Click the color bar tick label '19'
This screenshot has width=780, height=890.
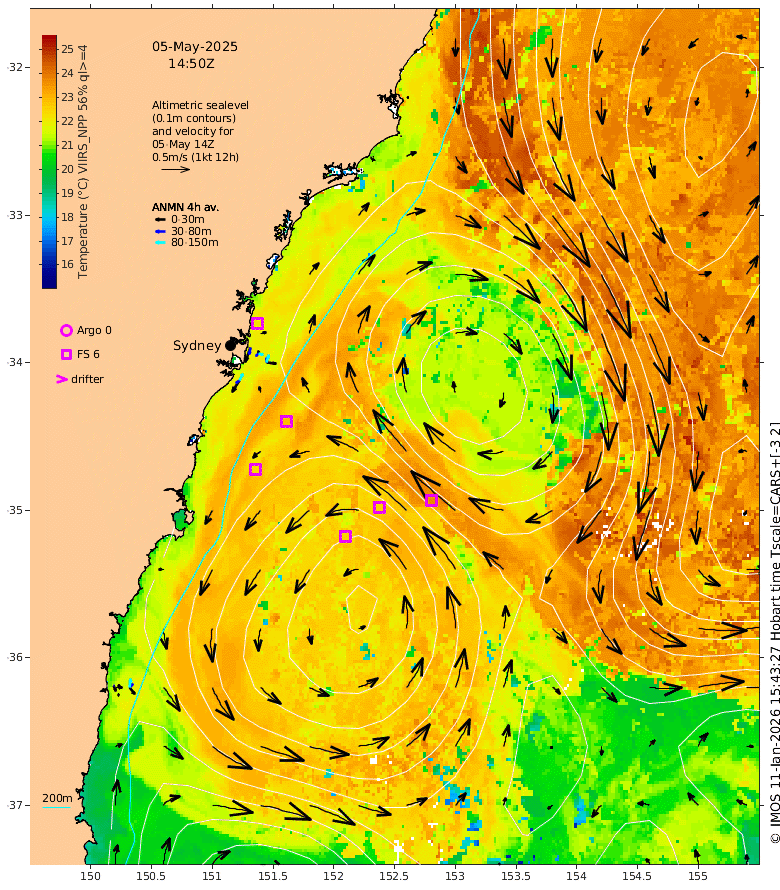68,193
